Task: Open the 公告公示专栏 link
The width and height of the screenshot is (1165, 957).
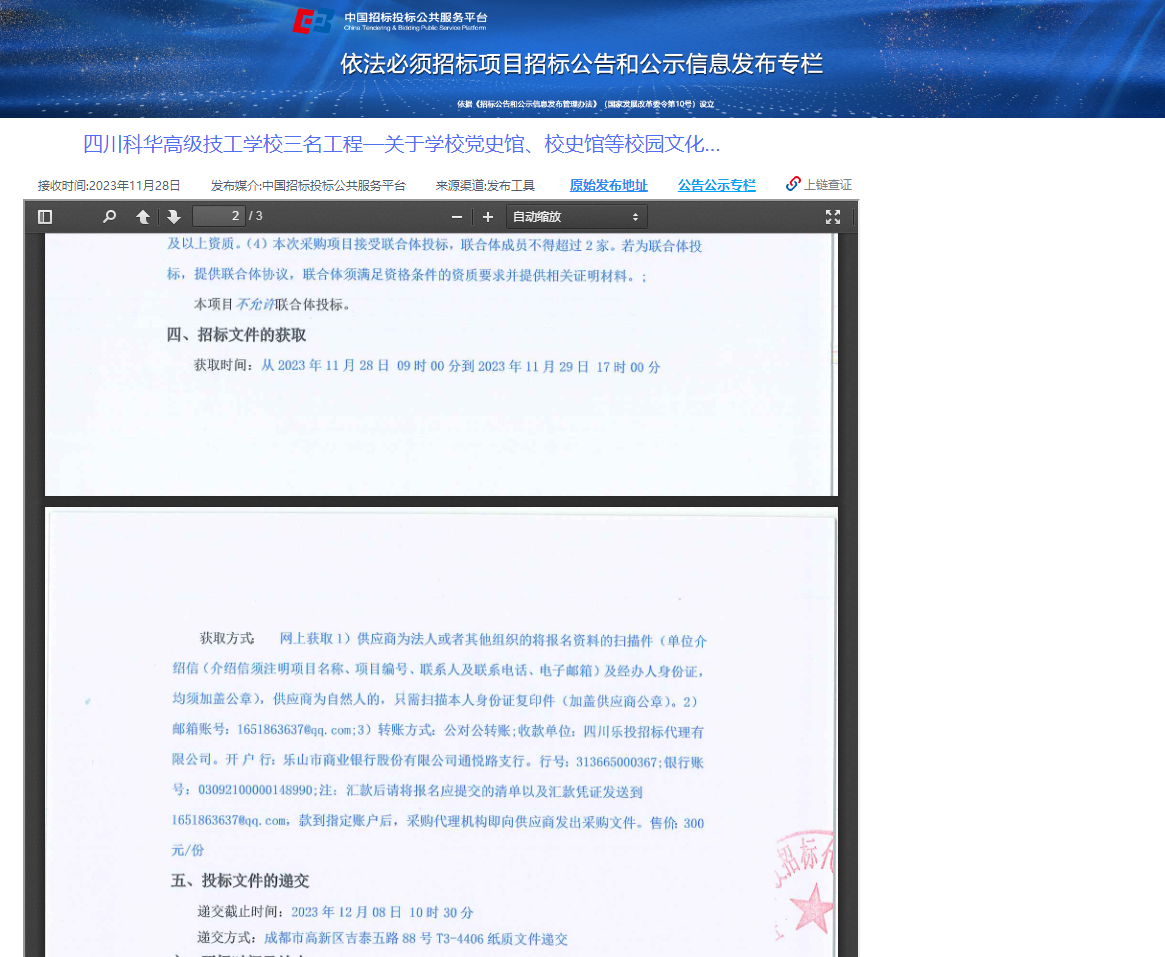Action: coord(716,186)
